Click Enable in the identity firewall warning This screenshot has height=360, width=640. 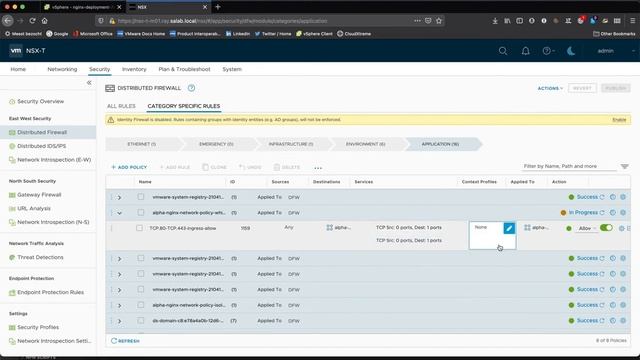(x=619, y=120)
